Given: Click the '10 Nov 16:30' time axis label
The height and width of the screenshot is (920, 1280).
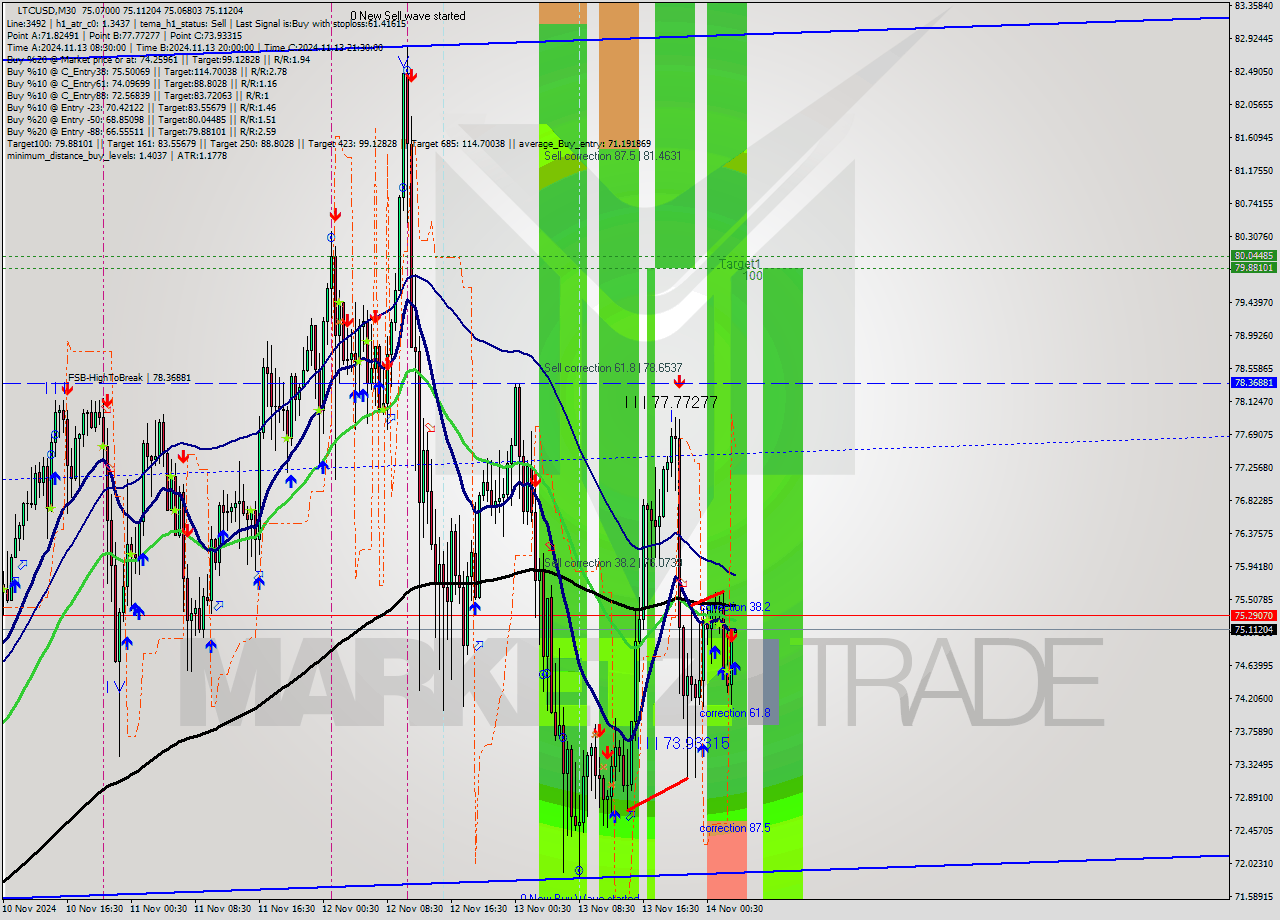Looking at the screenshot, I should coord(95,909).
